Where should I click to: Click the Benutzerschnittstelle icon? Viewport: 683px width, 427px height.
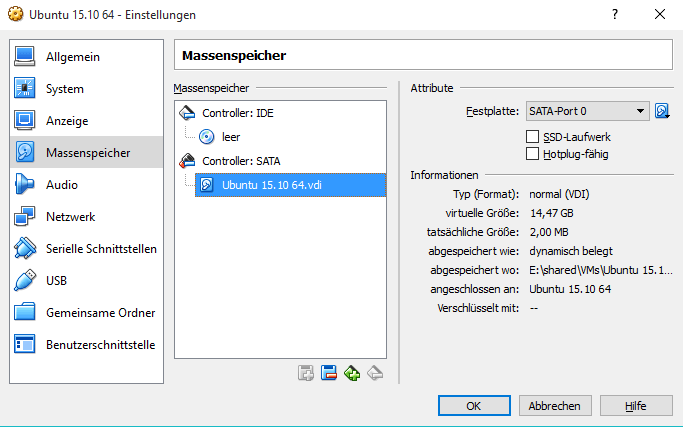pos(25,345)
